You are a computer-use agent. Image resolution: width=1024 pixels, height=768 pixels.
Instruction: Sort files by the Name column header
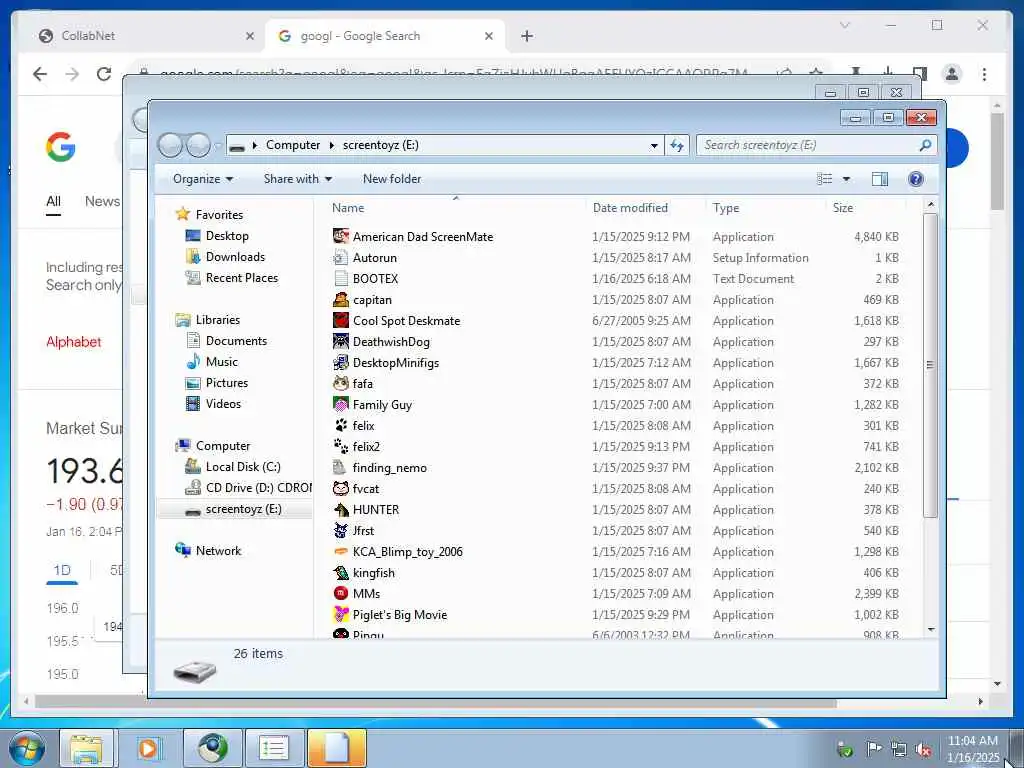point(455,208)
